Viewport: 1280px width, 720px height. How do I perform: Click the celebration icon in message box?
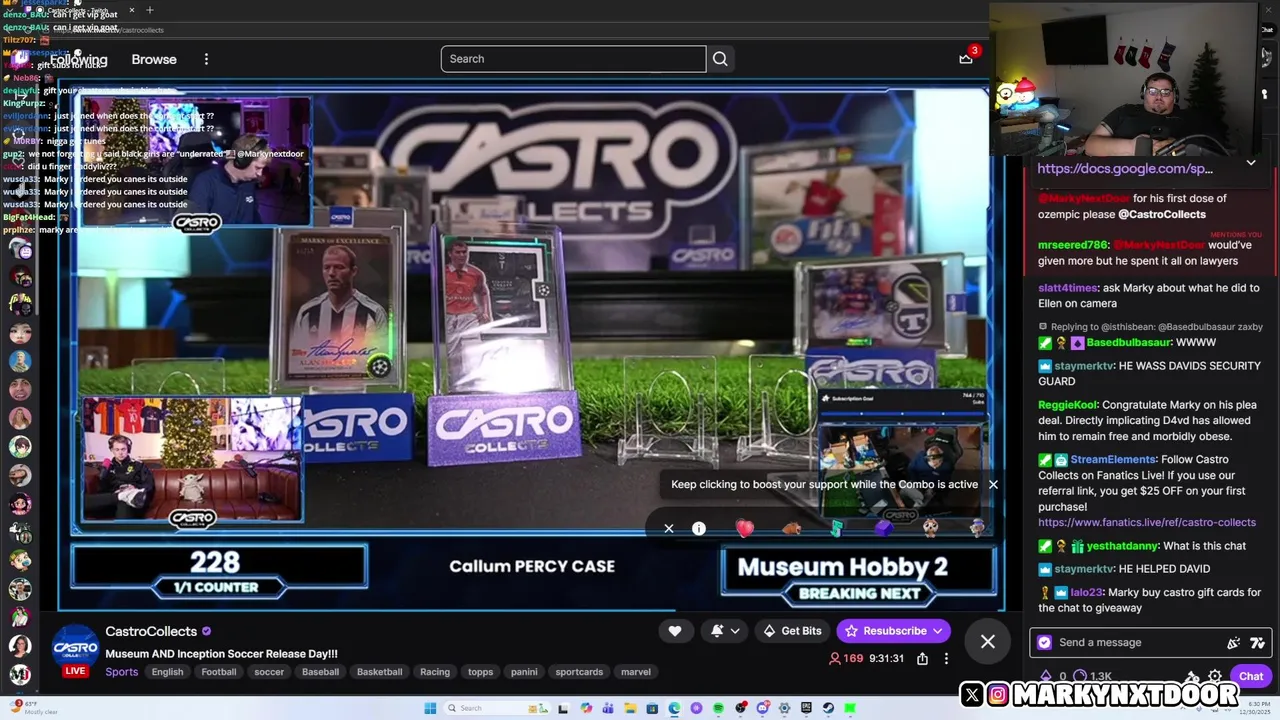click(1233, 643)
